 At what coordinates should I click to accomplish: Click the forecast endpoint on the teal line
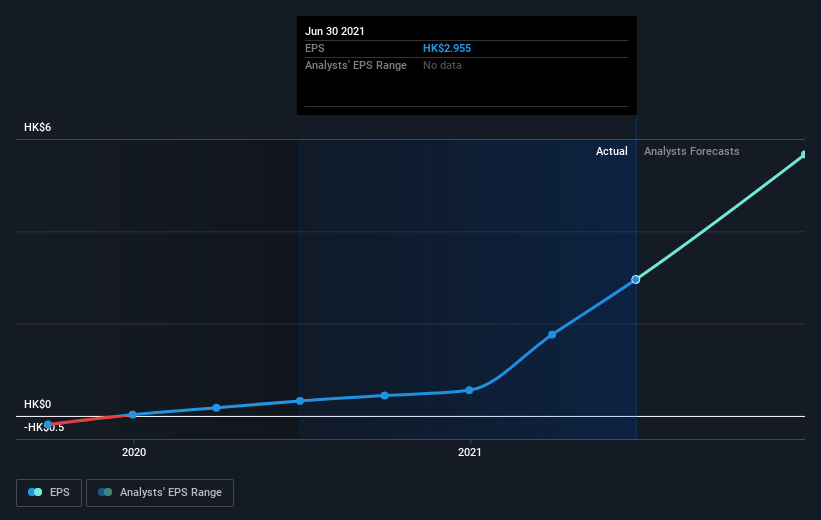click(804, 154)
